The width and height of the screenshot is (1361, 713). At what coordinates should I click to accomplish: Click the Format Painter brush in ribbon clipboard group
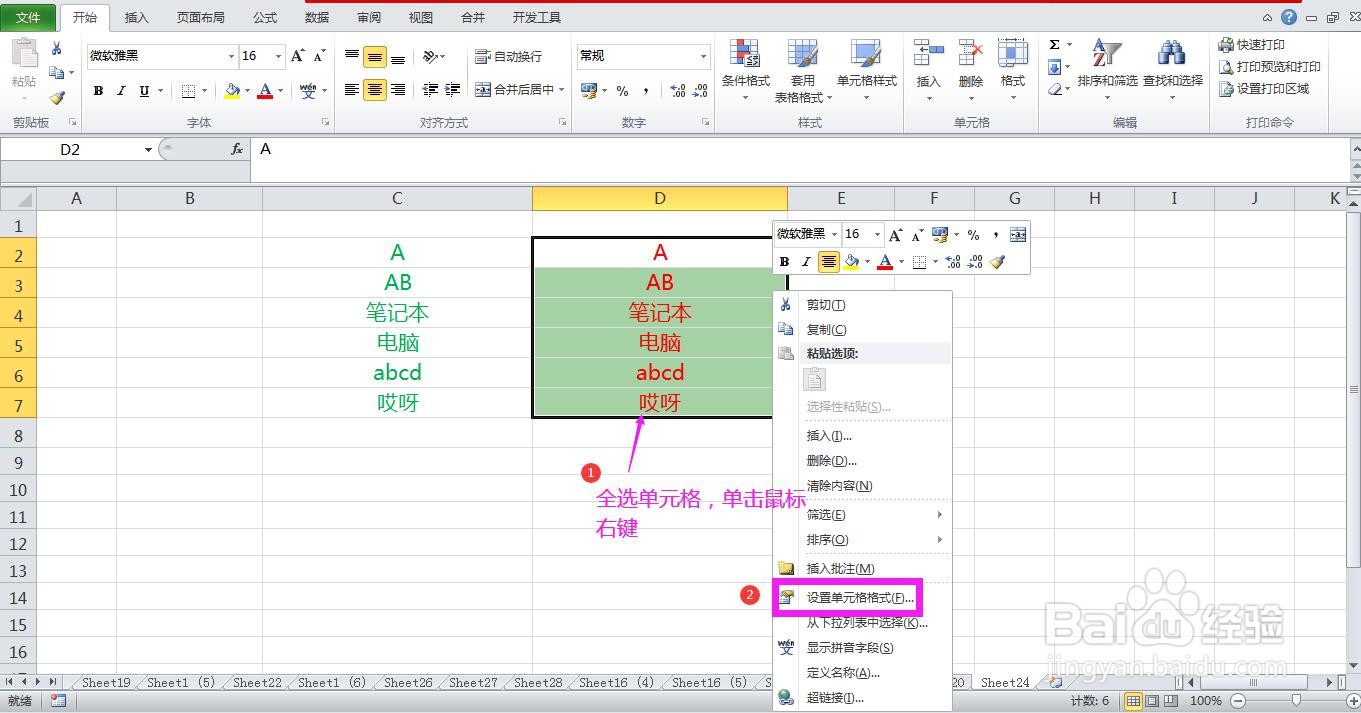click(x=57, y=98)
